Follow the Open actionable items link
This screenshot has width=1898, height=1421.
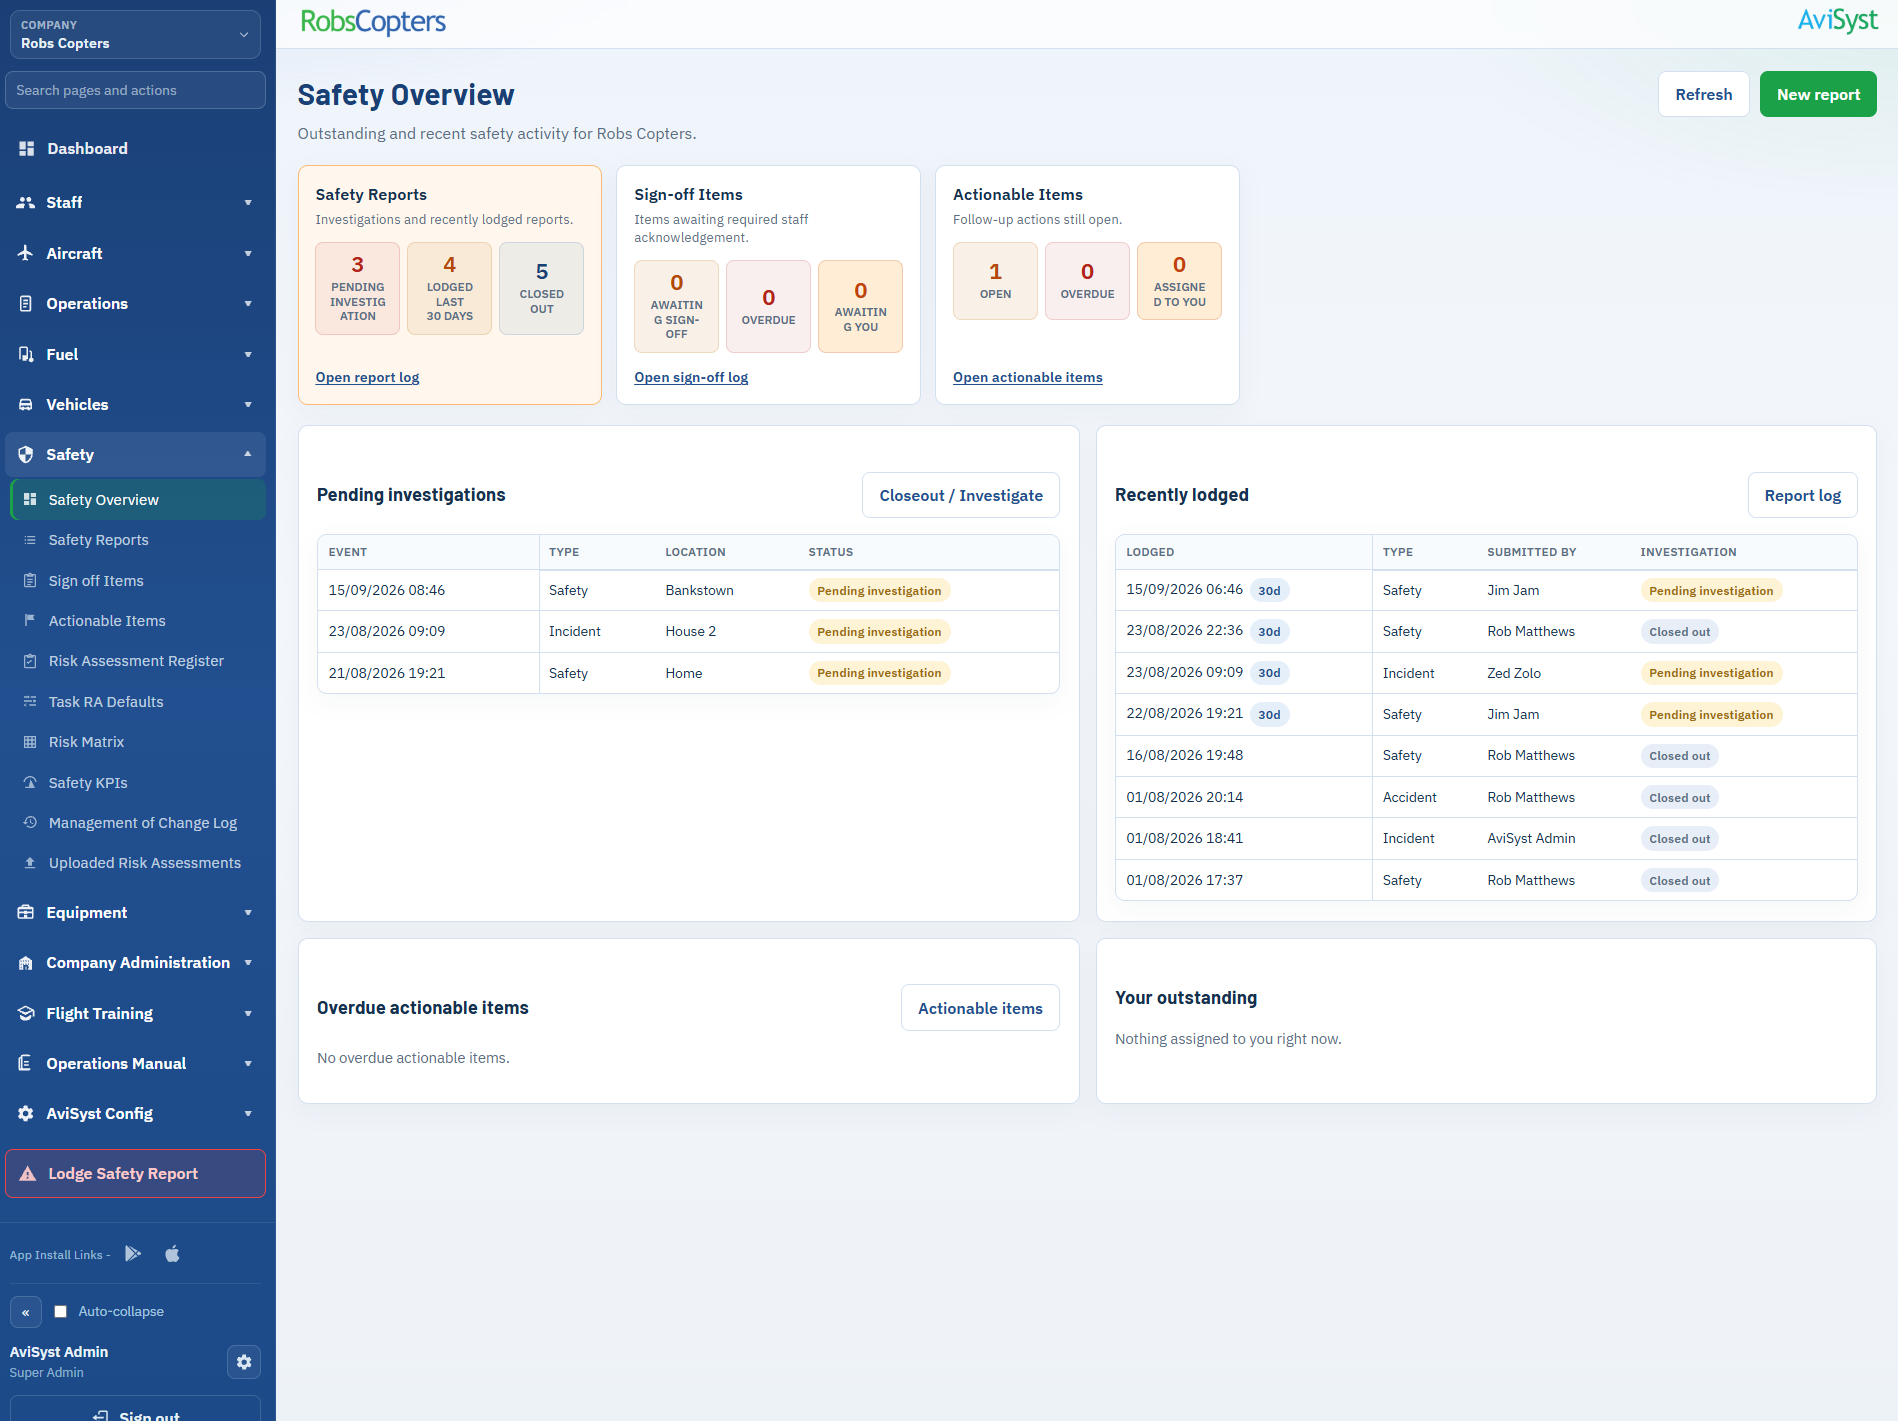click(1027, 377)
